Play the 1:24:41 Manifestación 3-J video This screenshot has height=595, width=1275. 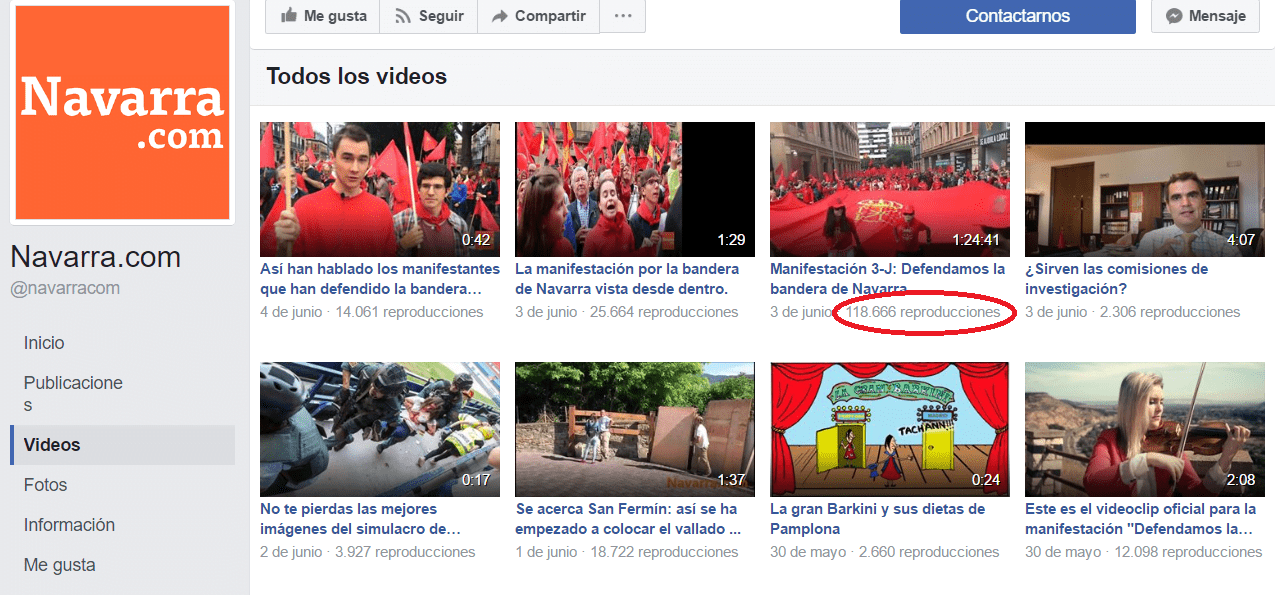coord(890,189)
